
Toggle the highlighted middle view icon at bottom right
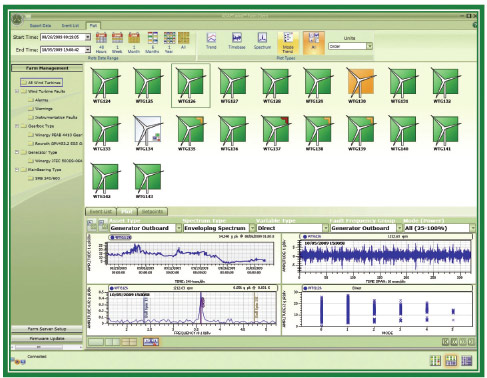451,360
